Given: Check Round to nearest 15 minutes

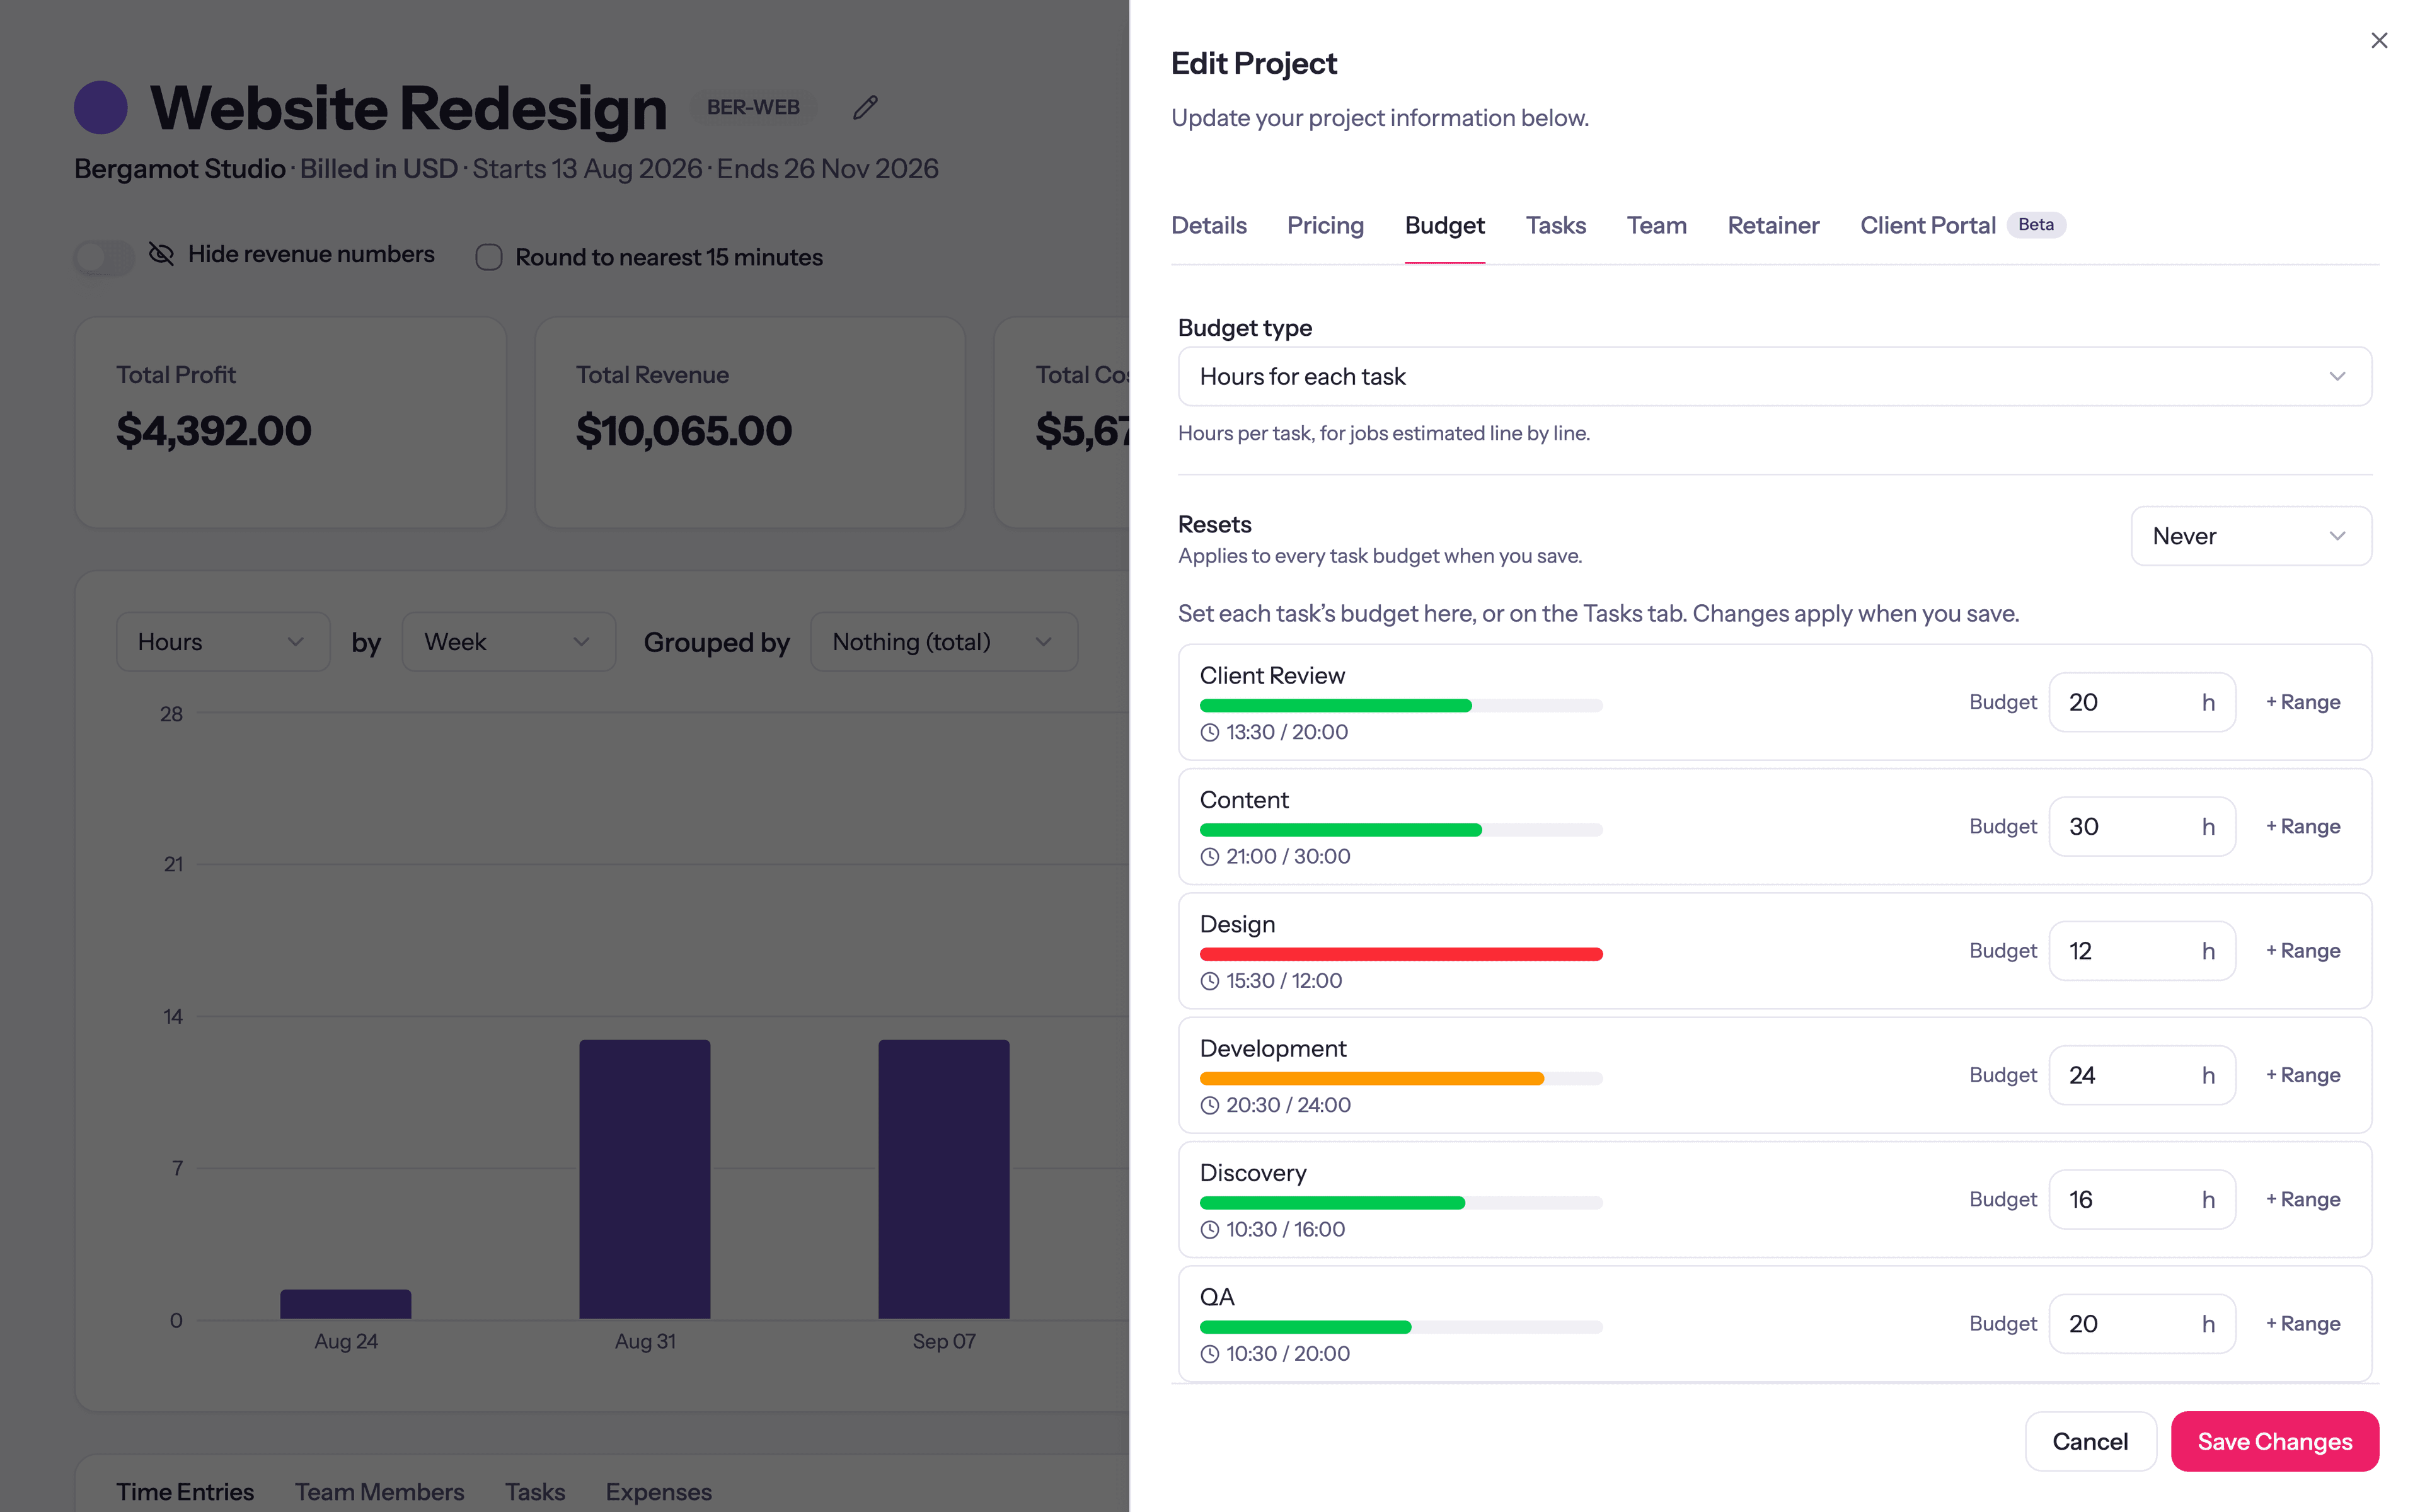Looking at the screenshot, I should point(489,257).
